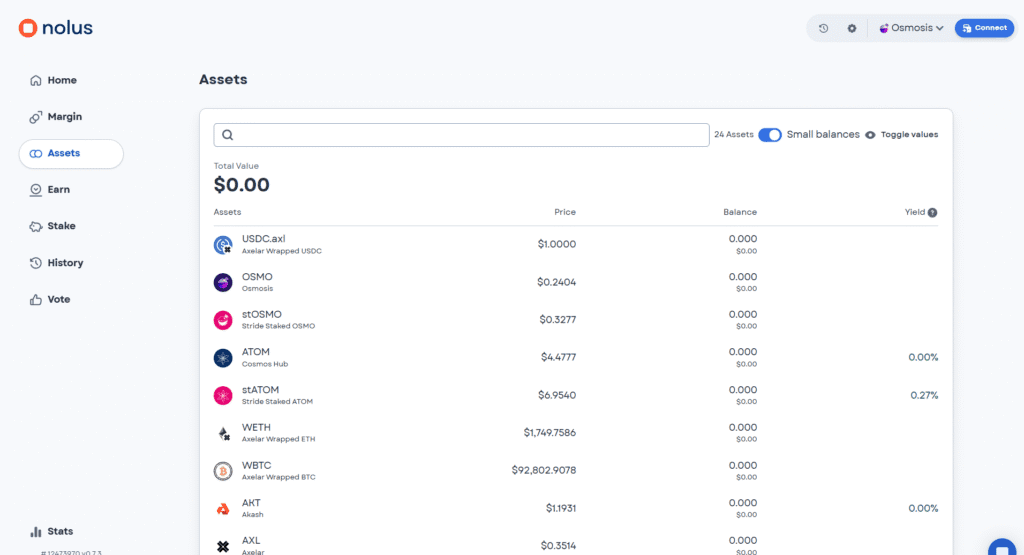Select the OSMO asset name
This screenshot has height=555, width=1024.
coord(257,277)
